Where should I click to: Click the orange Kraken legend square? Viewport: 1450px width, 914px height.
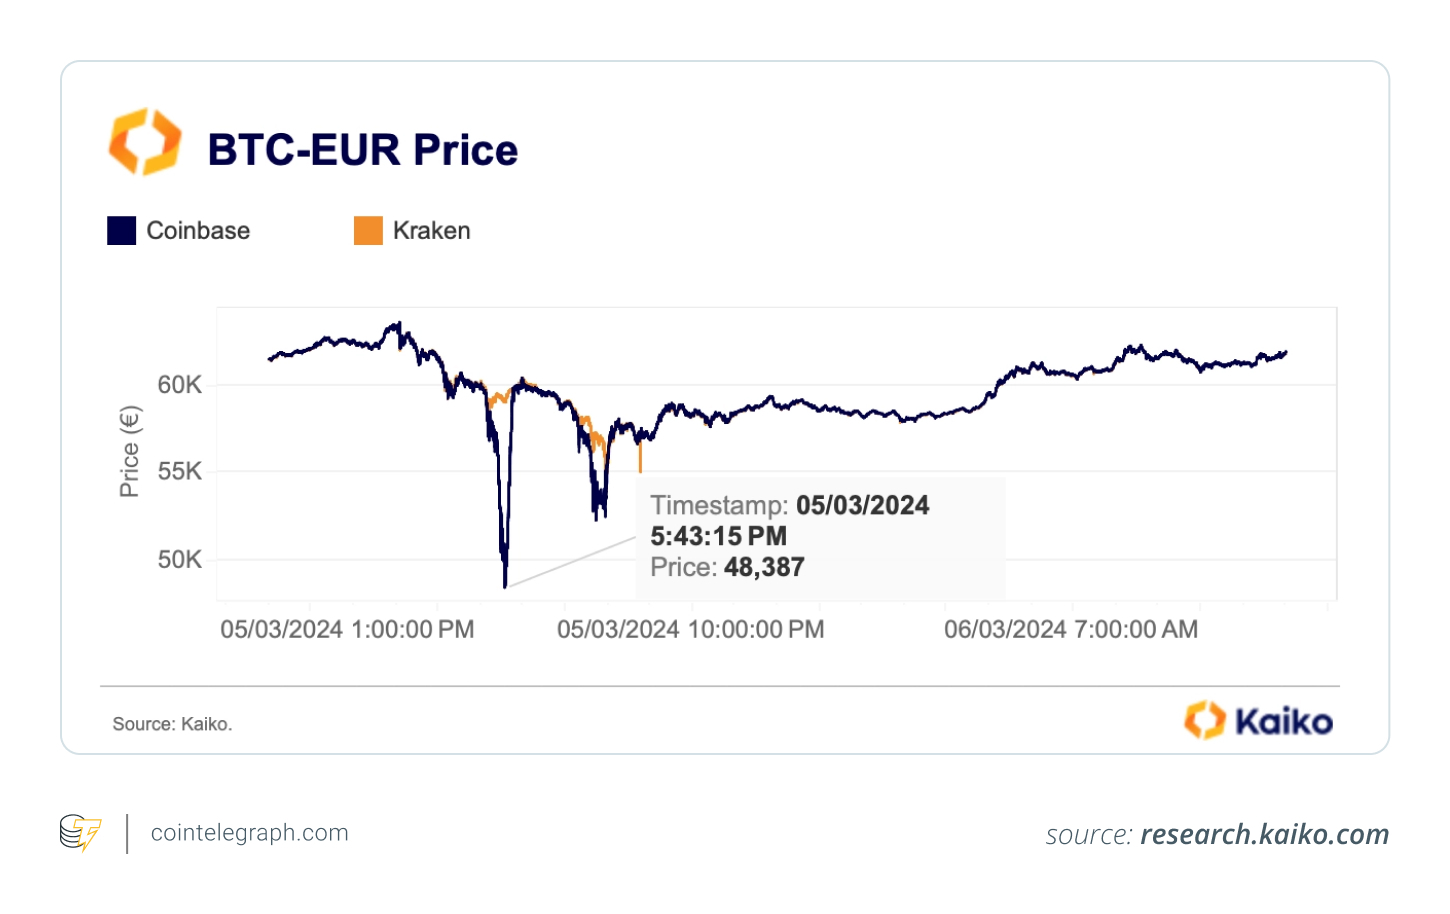(x=368, y=231)
